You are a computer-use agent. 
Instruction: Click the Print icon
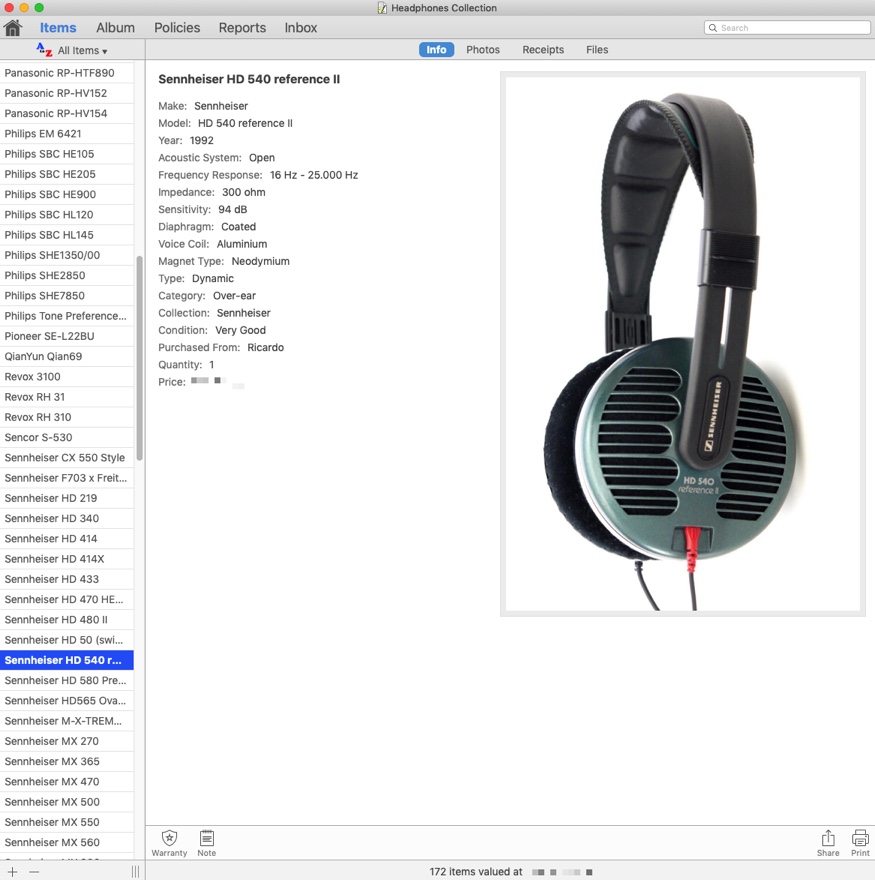click(x=860, y=843)
